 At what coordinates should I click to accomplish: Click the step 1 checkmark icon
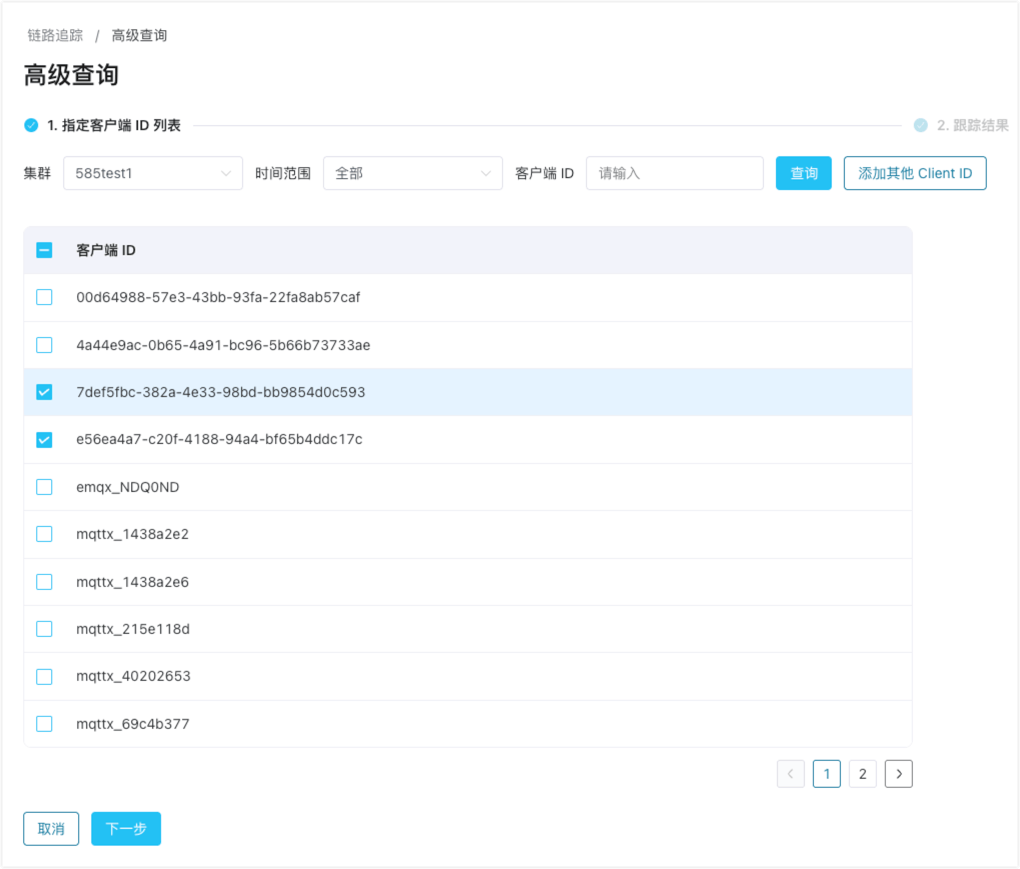click(31, 125)
